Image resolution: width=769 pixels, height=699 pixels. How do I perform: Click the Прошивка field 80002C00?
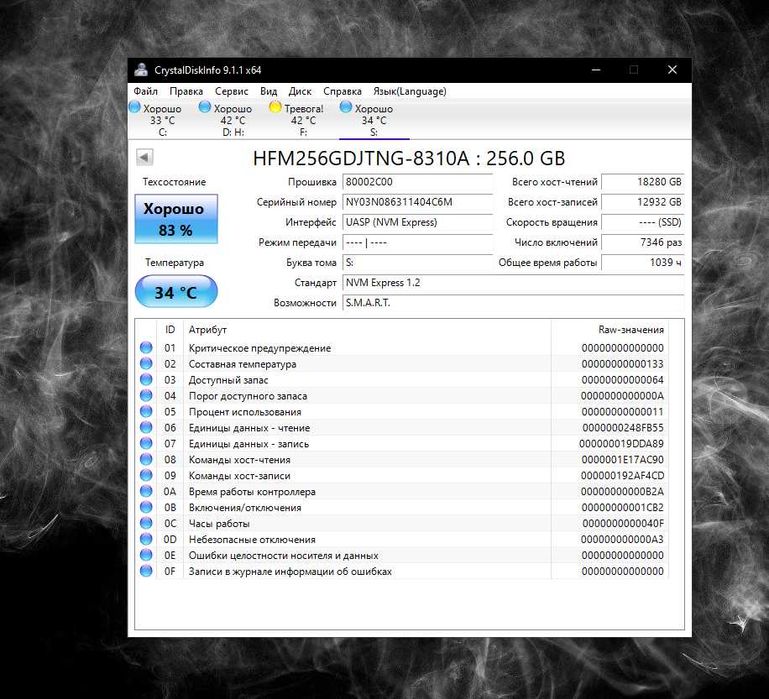tap(417, 182)
